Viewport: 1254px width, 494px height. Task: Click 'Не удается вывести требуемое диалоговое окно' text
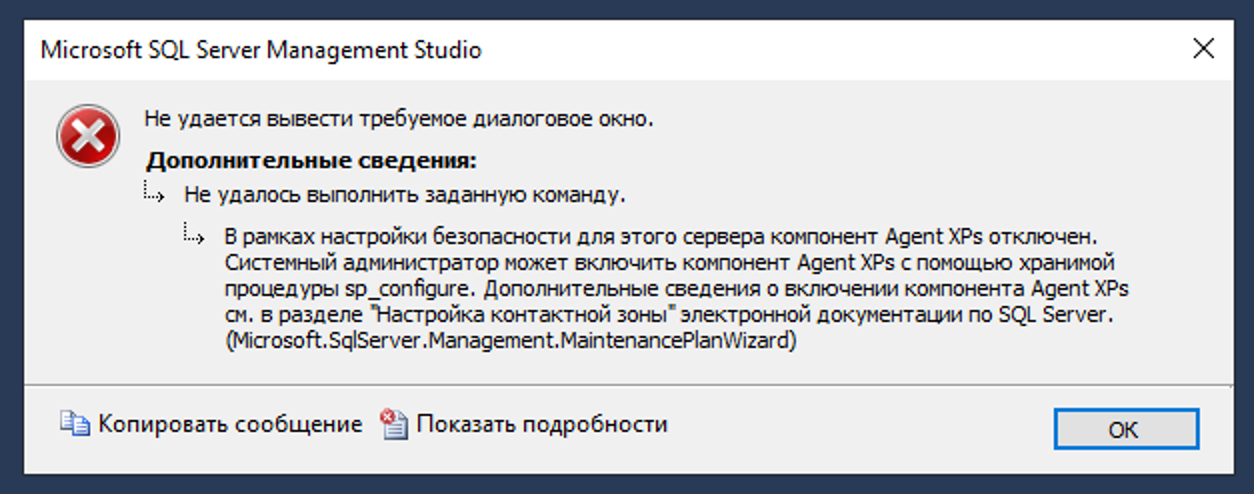(399, 118)
